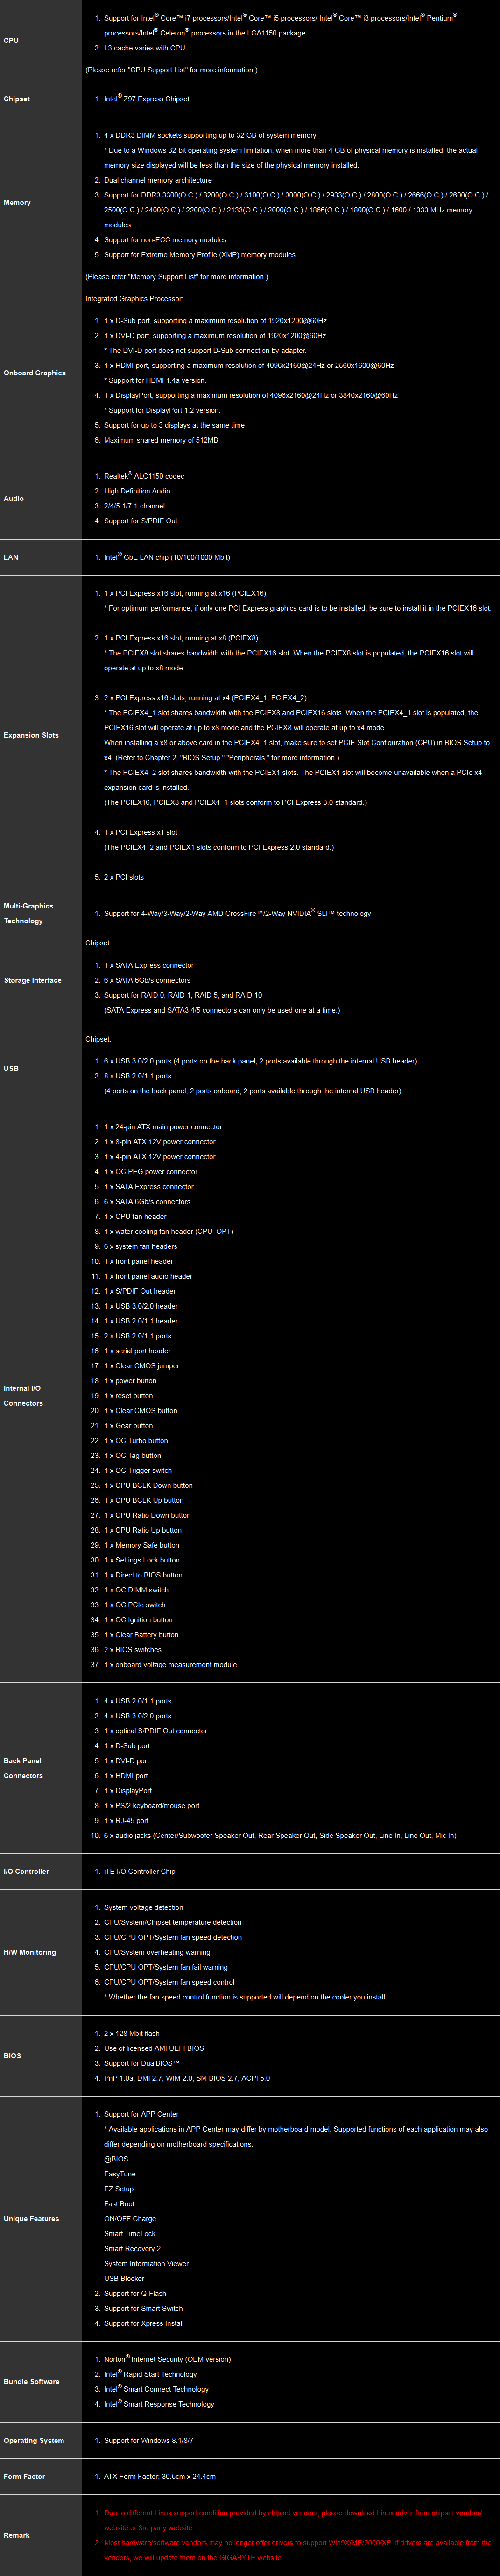Click the H/W Monitoring label
The width and height of the screenshot is (500, 2576).
30,1952
